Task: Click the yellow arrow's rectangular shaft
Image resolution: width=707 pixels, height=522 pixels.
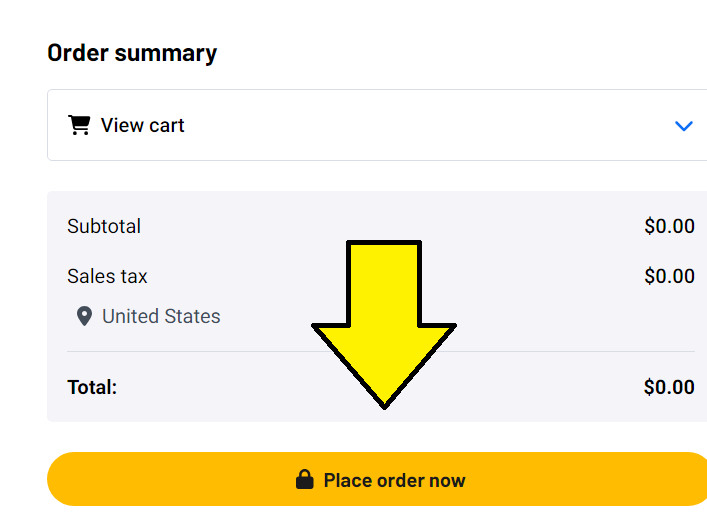Action: tap(384, 283)
